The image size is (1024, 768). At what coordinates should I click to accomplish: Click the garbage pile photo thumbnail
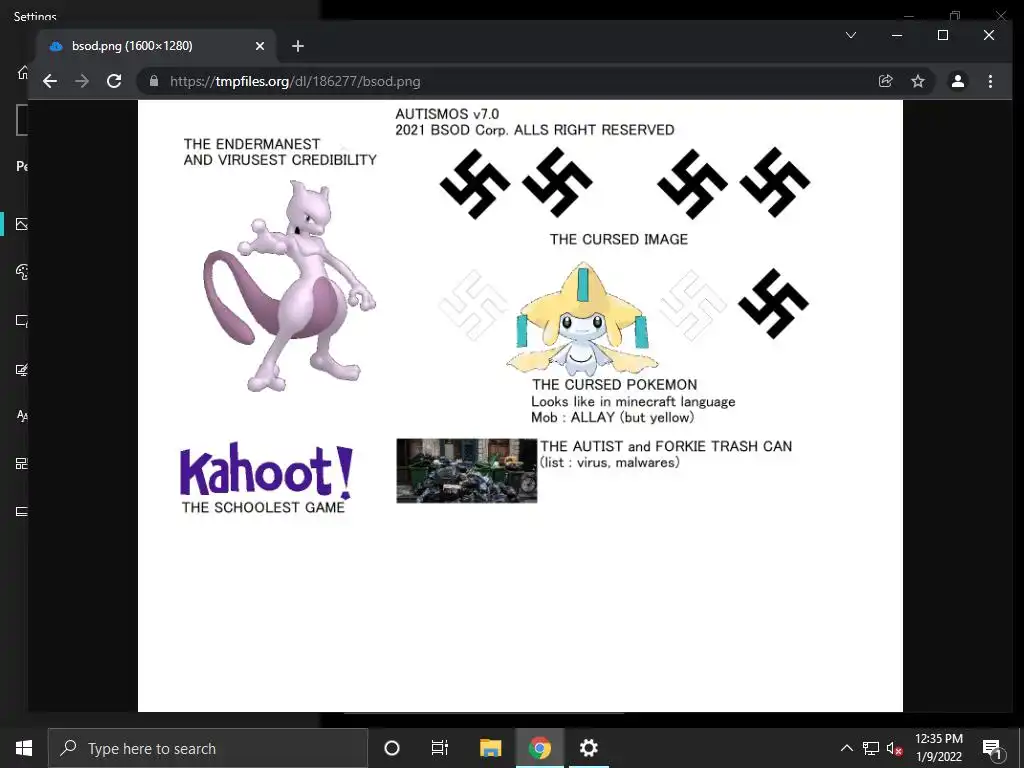pos(466,471)
